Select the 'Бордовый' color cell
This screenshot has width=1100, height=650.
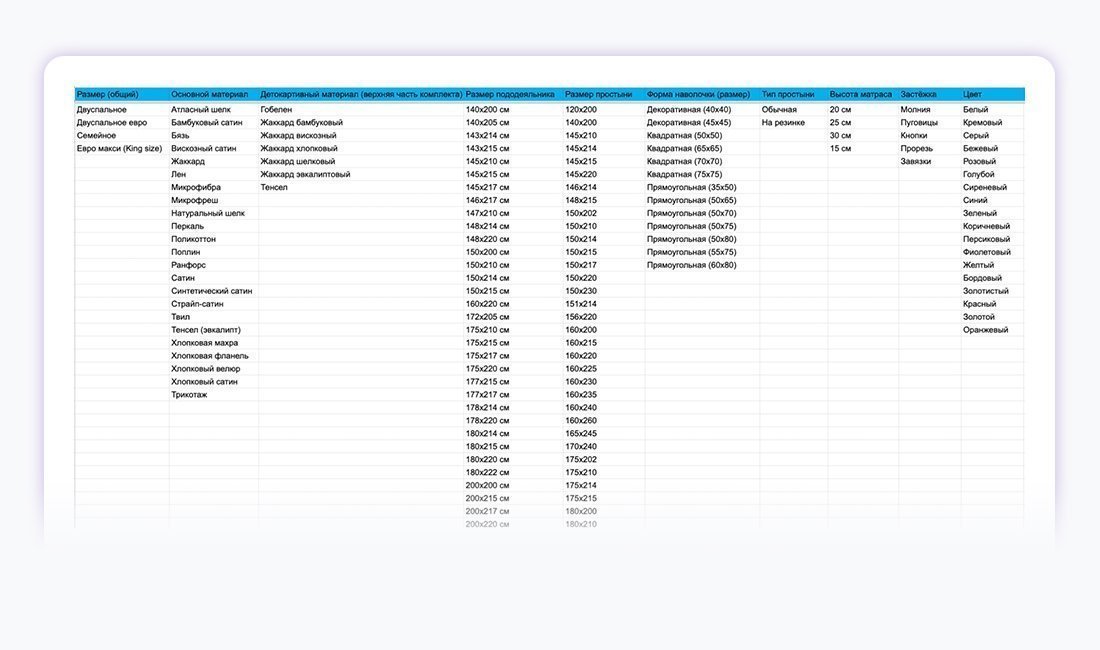[982, 278]
